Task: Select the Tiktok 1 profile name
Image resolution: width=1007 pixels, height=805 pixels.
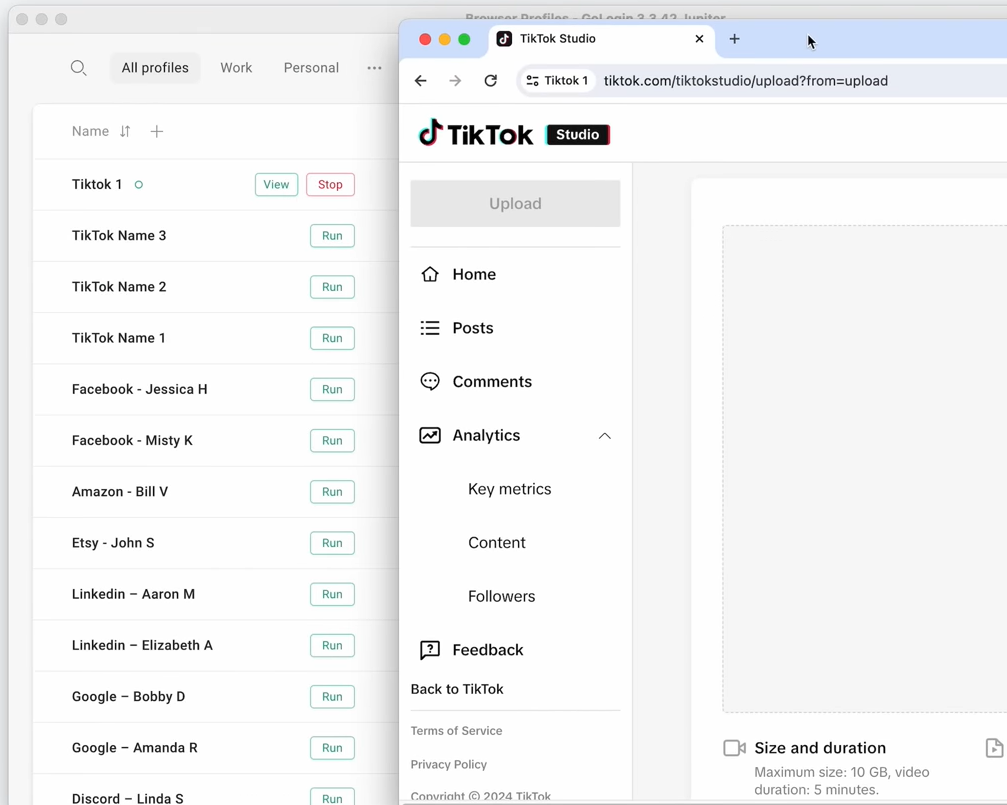Action: coord(97,184)
